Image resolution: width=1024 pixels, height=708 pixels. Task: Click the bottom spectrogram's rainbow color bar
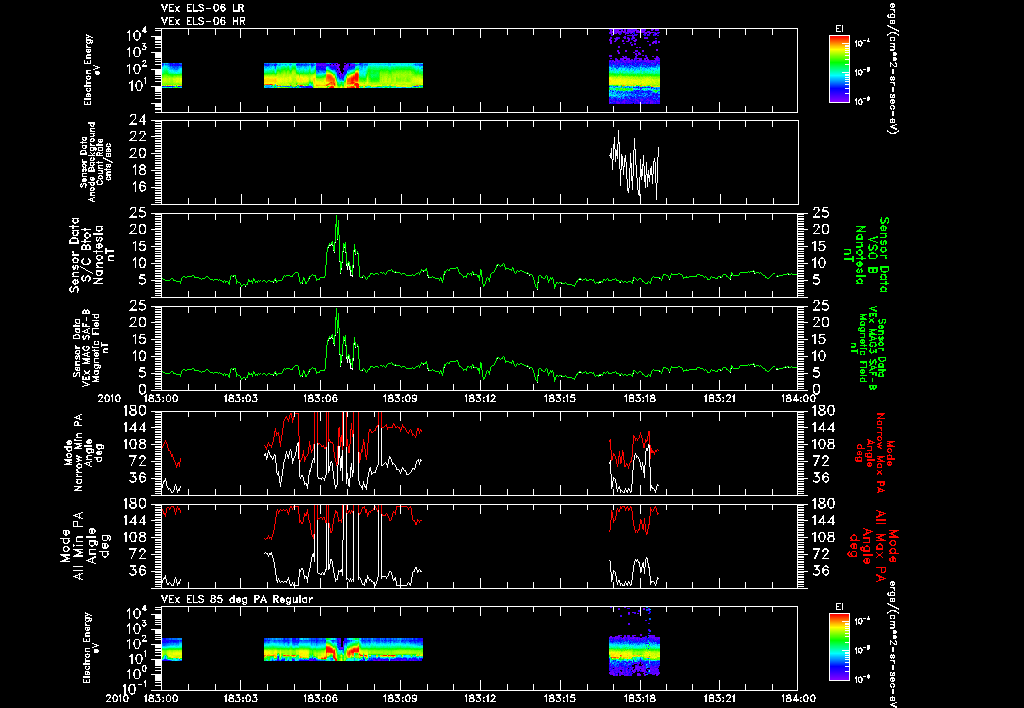pos(839,648)
